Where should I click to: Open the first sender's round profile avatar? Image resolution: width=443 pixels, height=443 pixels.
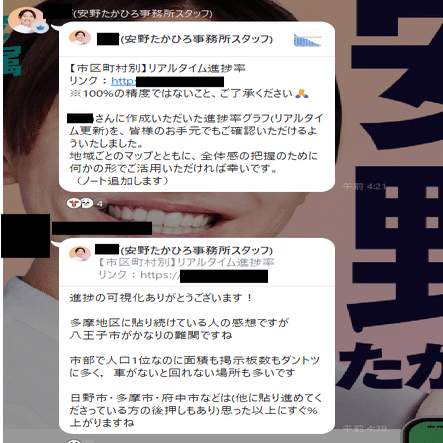(x=26, y=20)
